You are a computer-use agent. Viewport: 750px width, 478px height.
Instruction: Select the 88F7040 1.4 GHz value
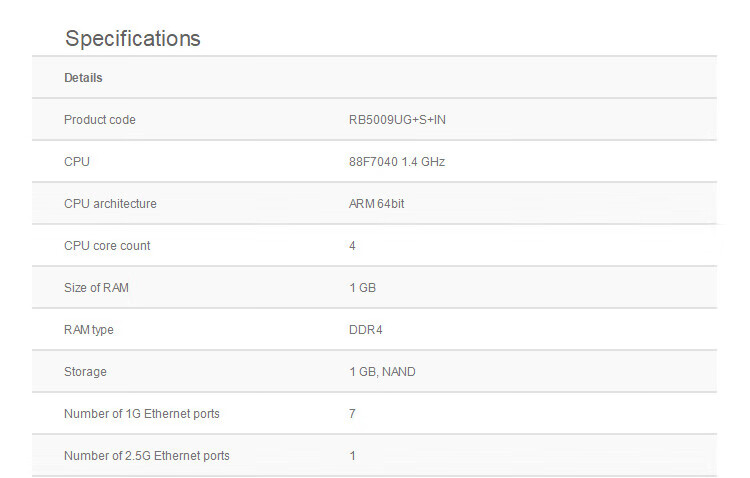tap(397, 162)
